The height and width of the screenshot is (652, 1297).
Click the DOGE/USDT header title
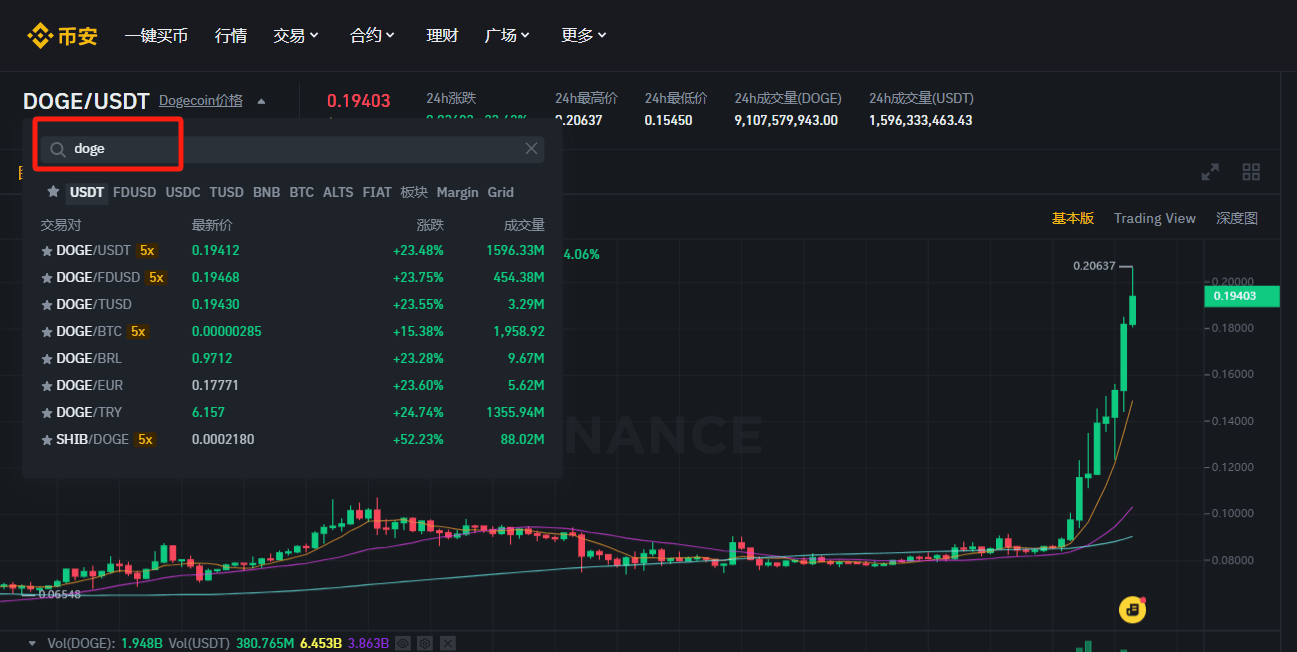pos(86,101)
